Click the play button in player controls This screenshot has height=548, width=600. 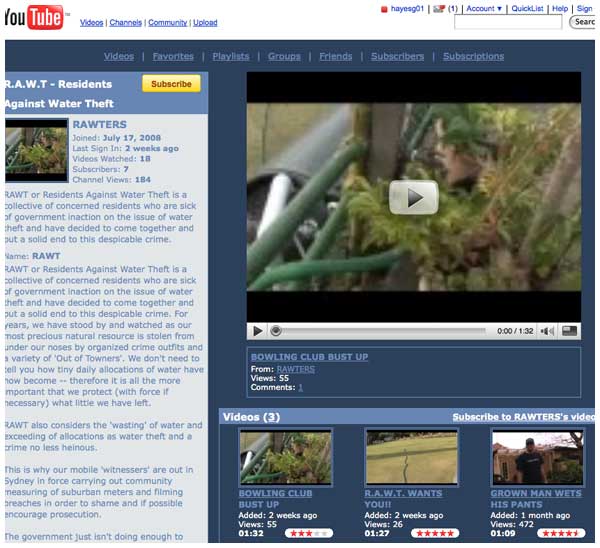click(x=257, y=330)
